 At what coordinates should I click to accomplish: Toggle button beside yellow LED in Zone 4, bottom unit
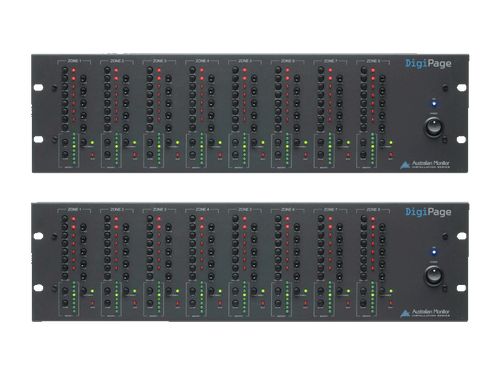tap(211, 291)
